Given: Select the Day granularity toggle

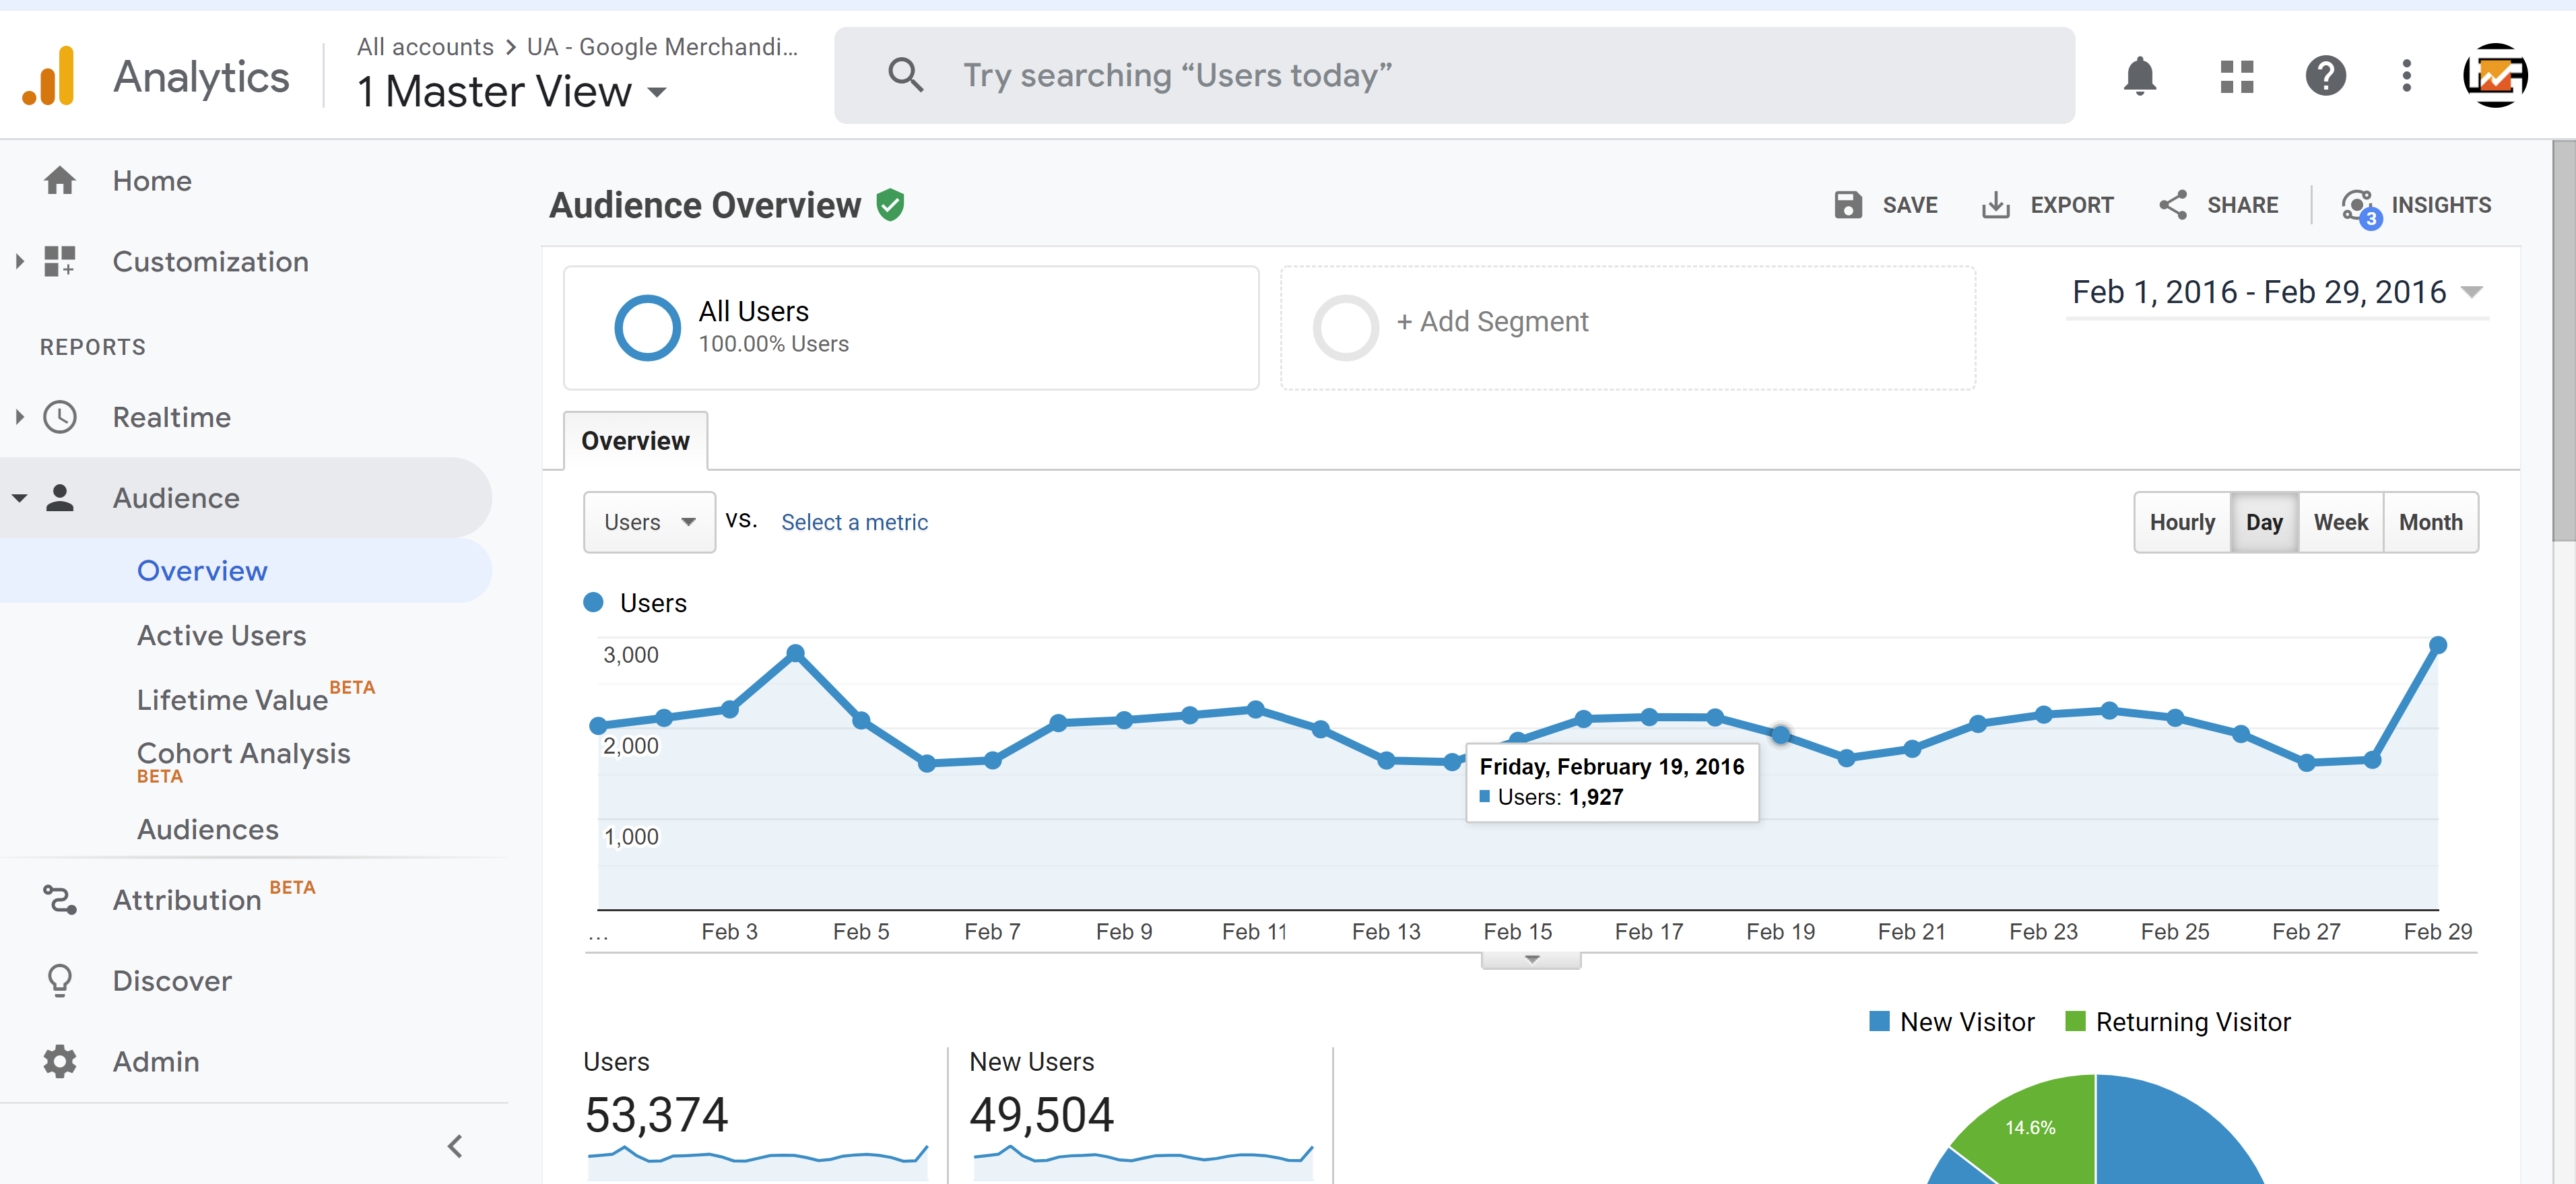Looking at the screenshot, I should (x=2264, y=522).
